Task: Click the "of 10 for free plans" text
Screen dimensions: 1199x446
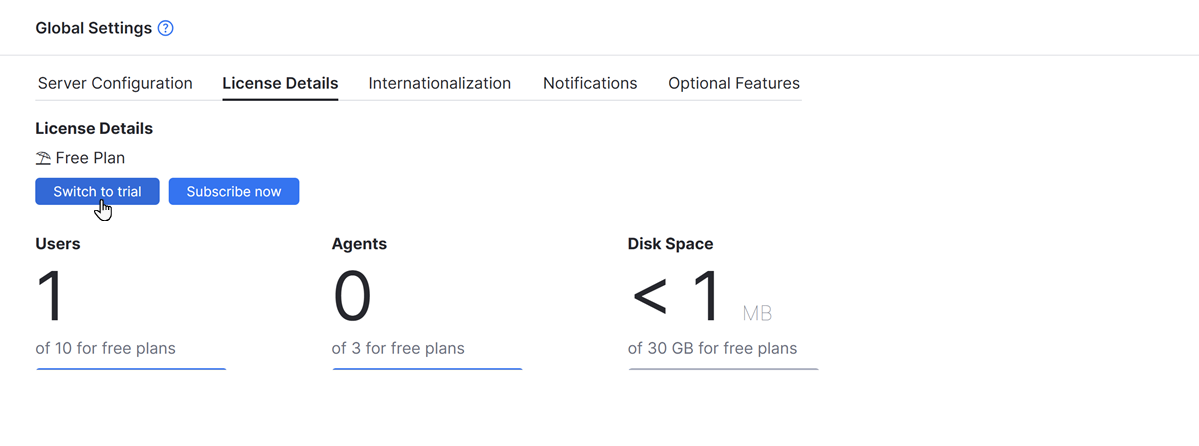Action: (x=105, y=349)
